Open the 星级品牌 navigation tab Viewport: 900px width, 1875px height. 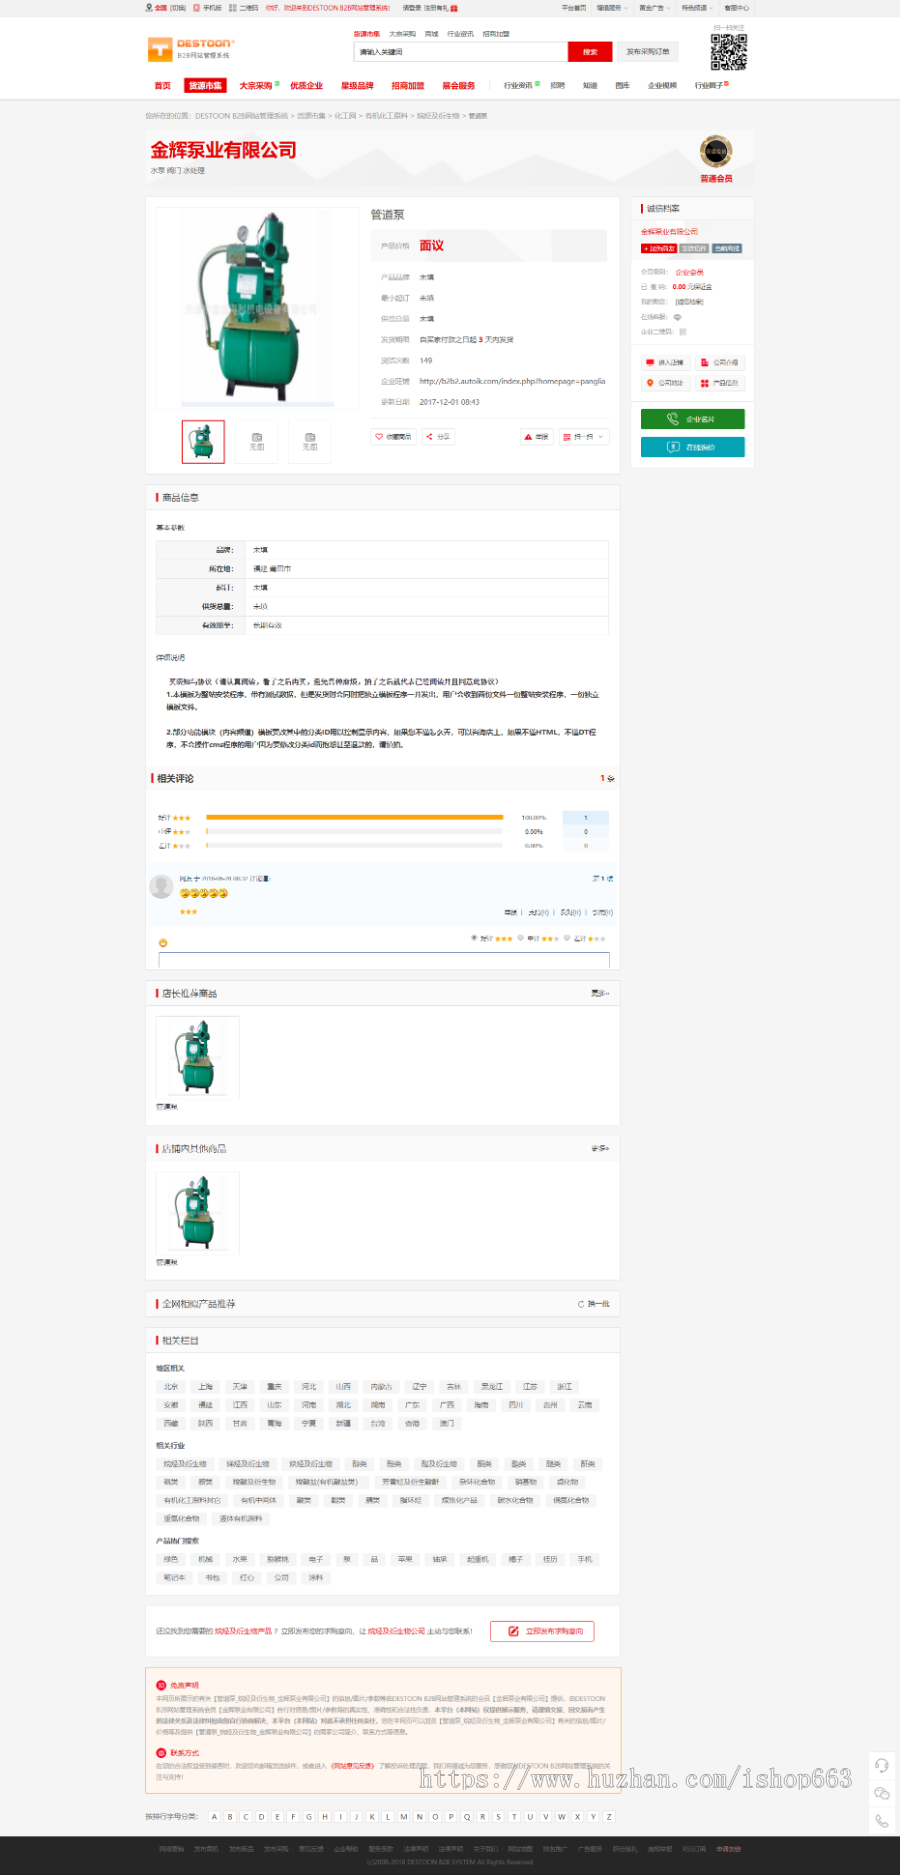point(357,86)
